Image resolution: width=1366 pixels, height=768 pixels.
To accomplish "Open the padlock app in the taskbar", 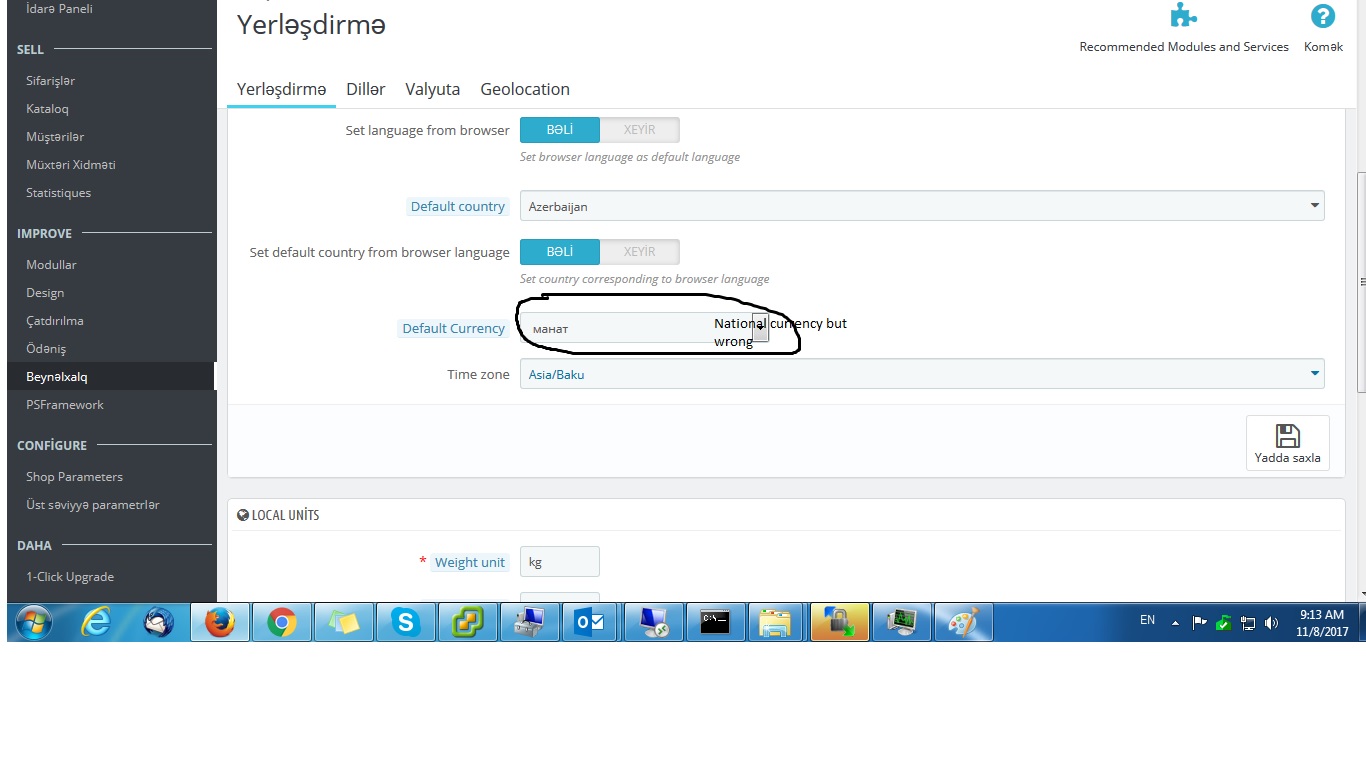I will (x=839, y=622).
